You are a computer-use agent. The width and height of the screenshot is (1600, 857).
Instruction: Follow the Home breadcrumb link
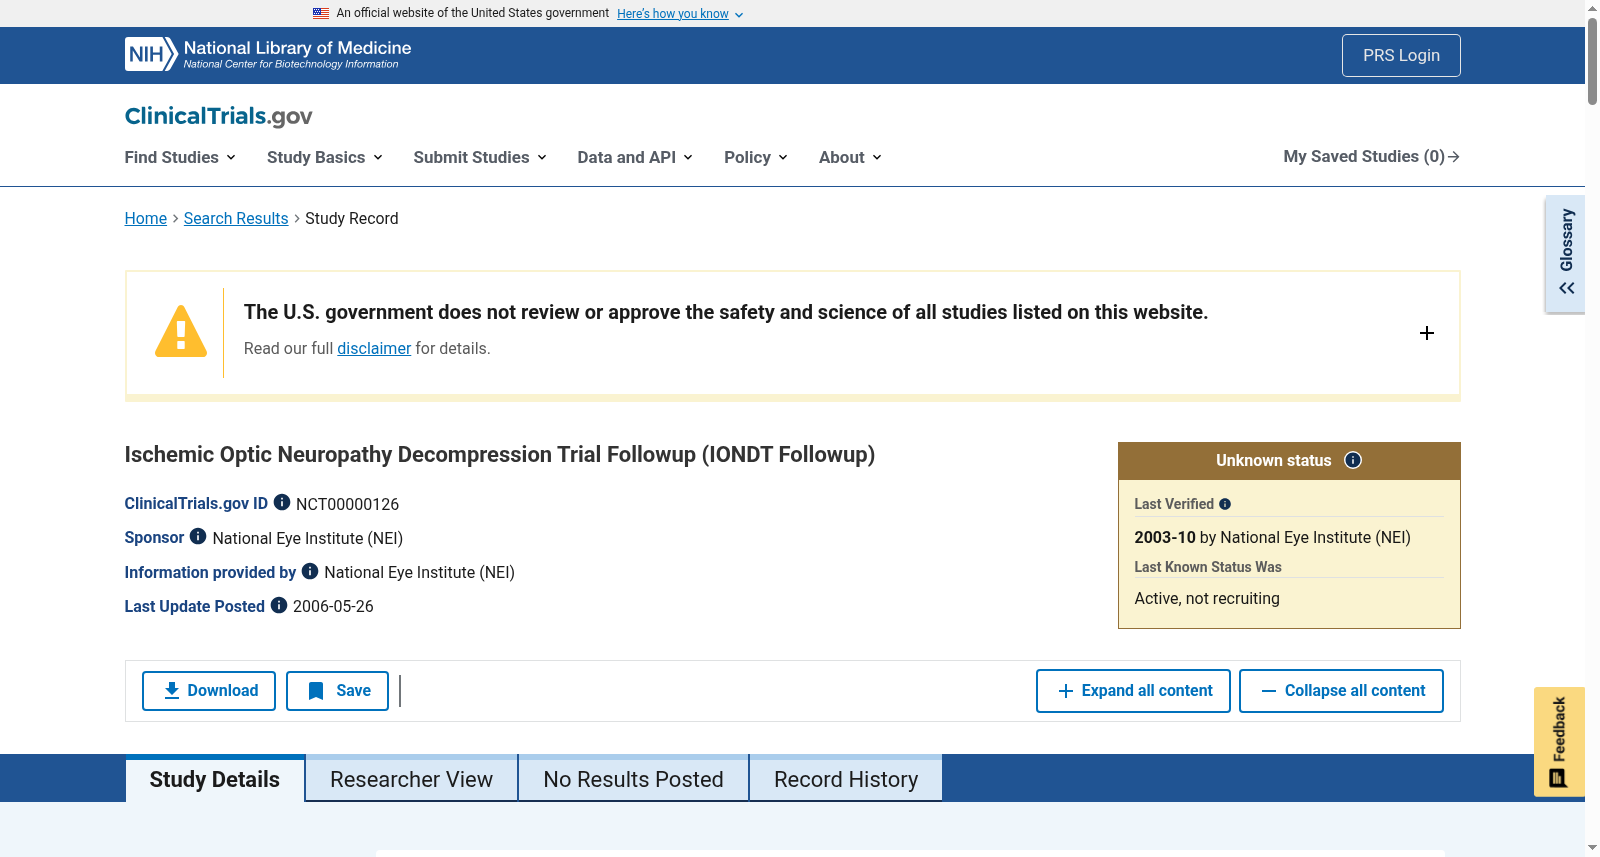[x=146, y=218]
